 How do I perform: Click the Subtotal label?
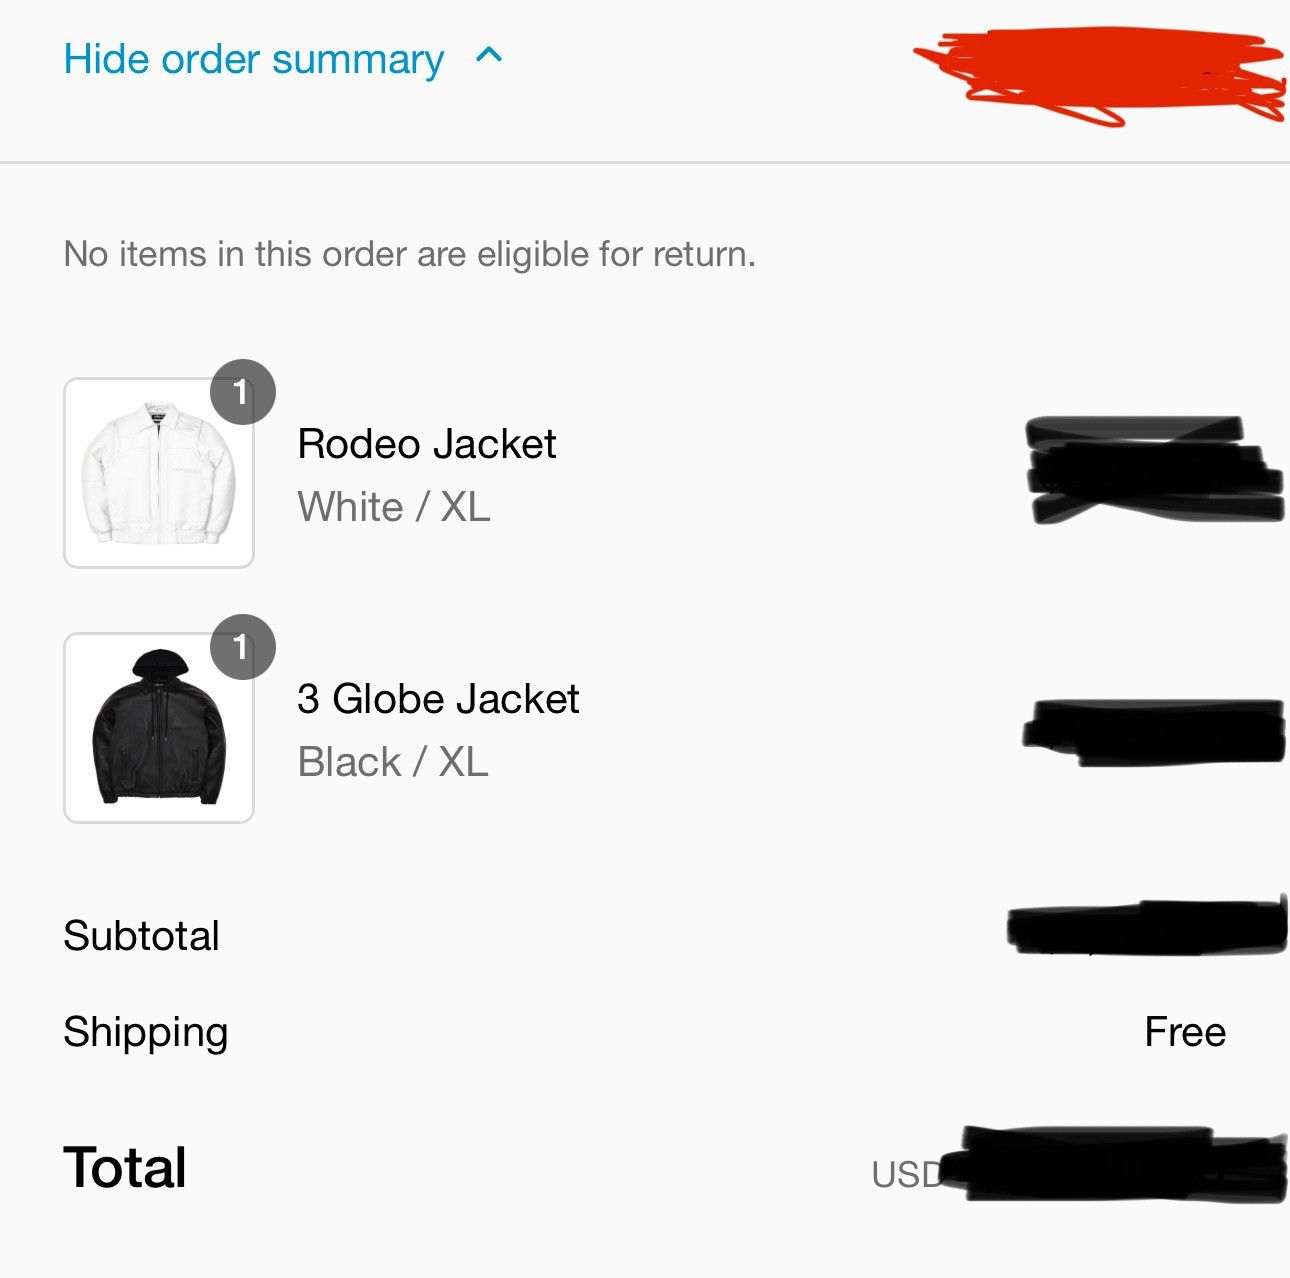click(141, 936)
